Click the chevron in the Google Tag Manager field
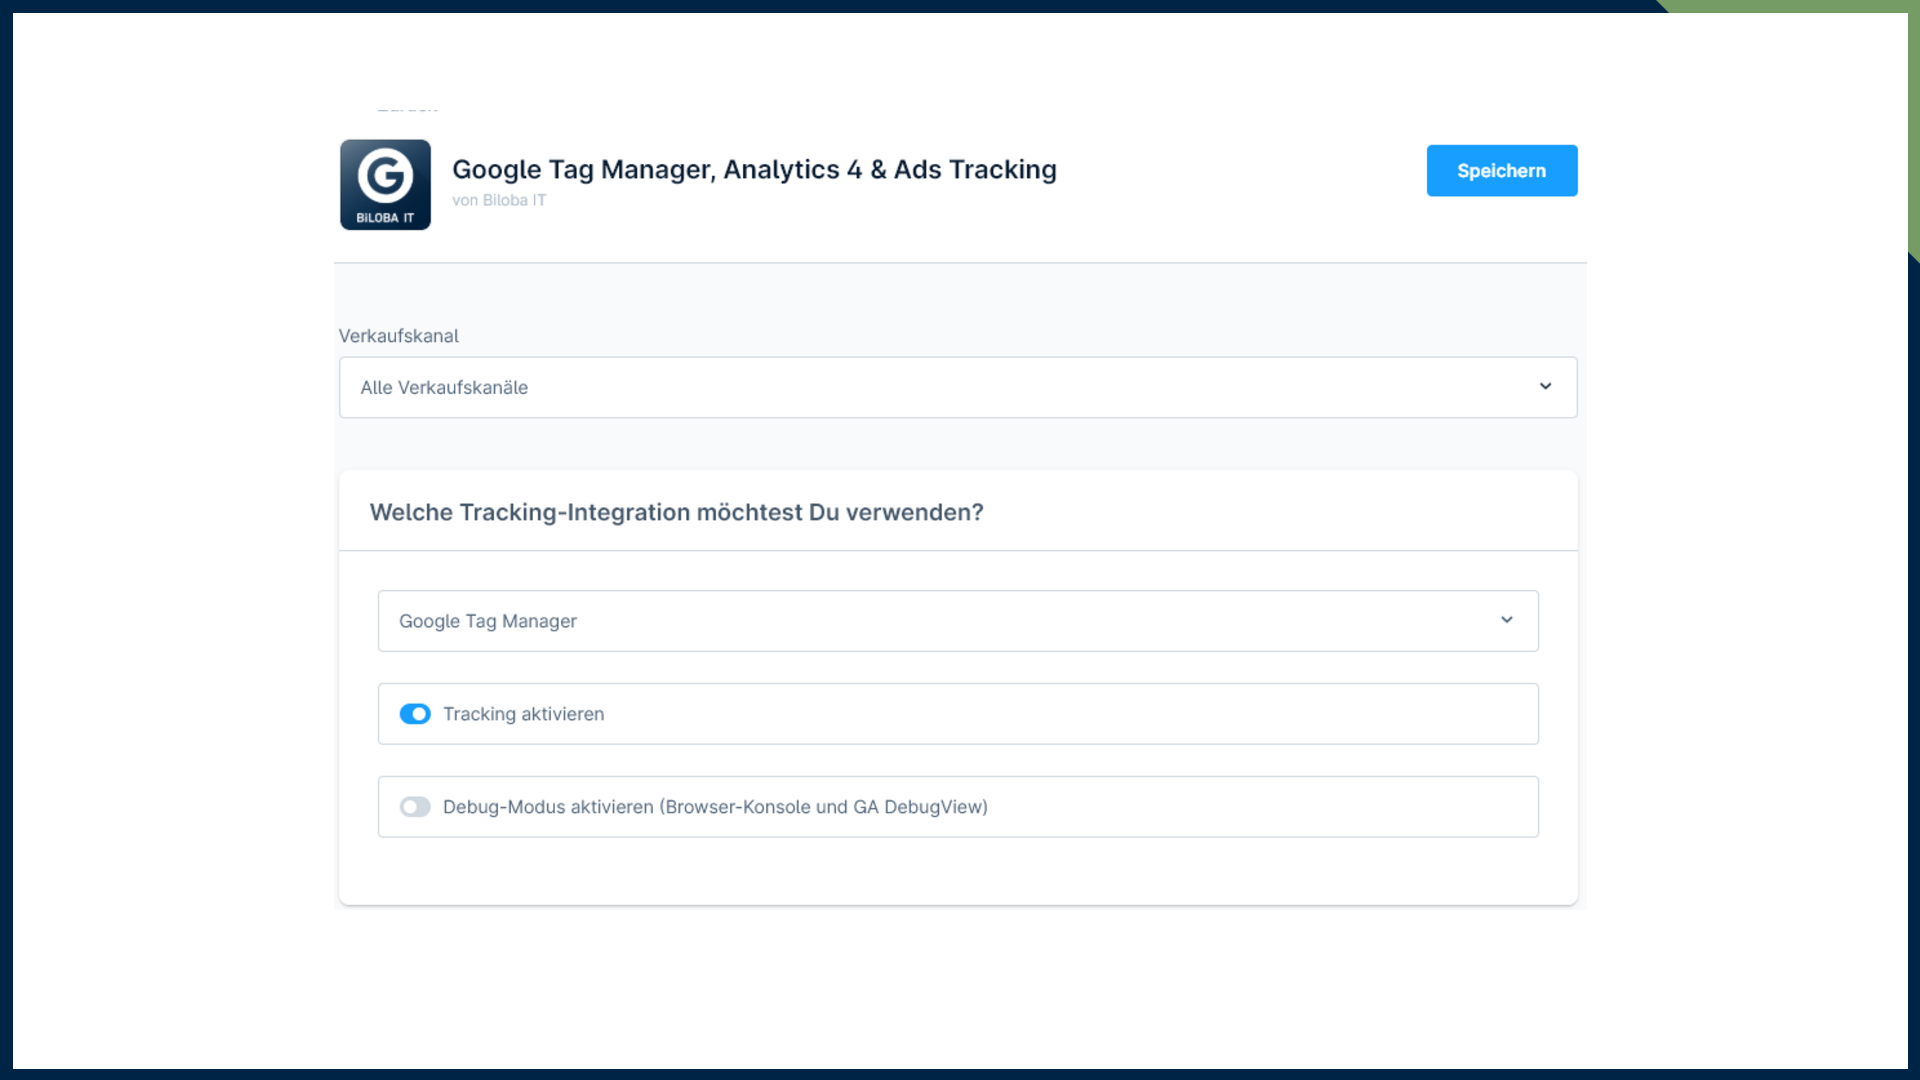The width and height of the screenshot is (1920, 1080). (x=1507, y=620)
